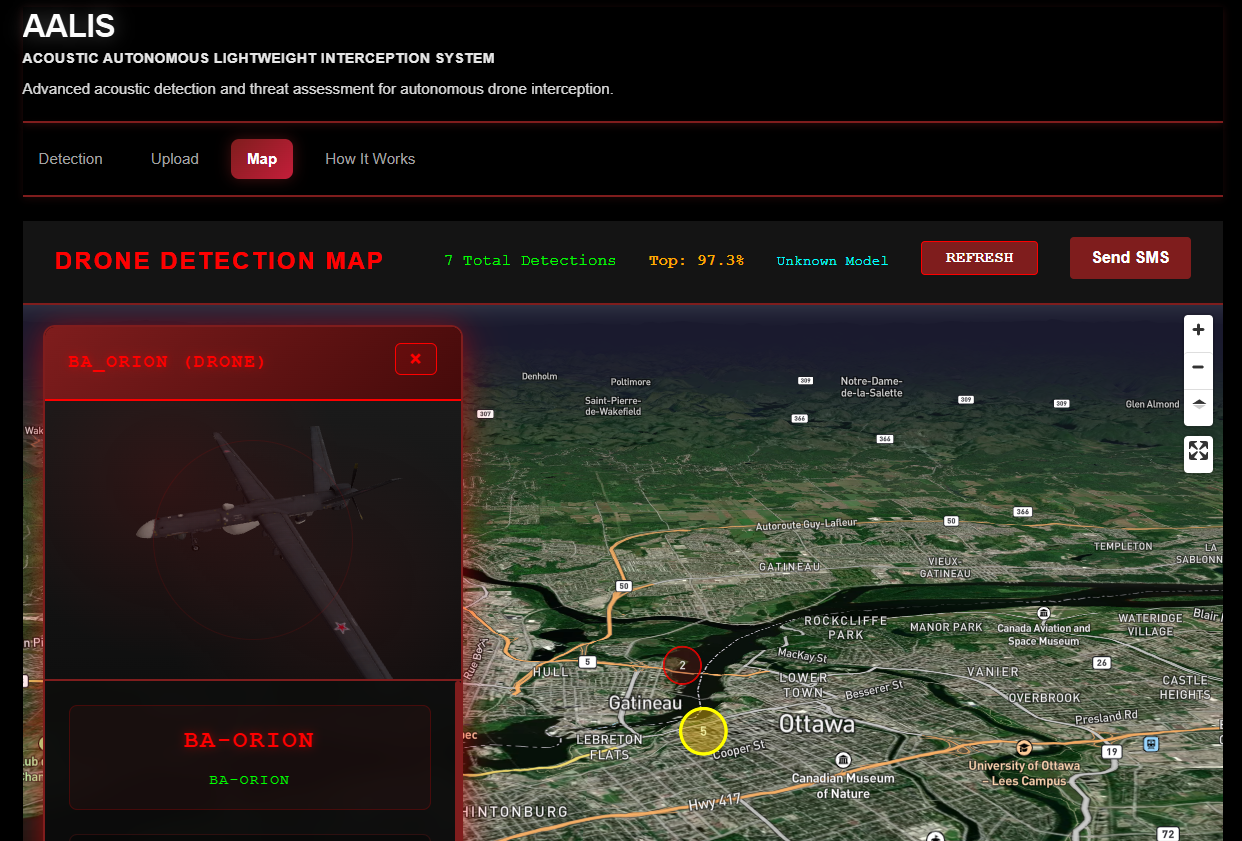Image resolution: width=1242 pixels, height=841 pixels.
Task: Click the 'Autoroute Guy-Lafleur' label
Action: [x=807, y=524]
